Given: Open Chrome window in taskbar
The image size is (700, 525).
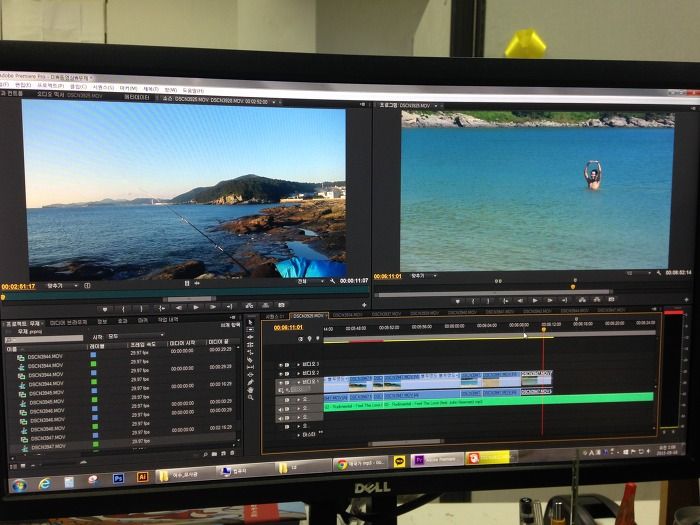Looking at the screenshot, I should [x=362, y=464].
